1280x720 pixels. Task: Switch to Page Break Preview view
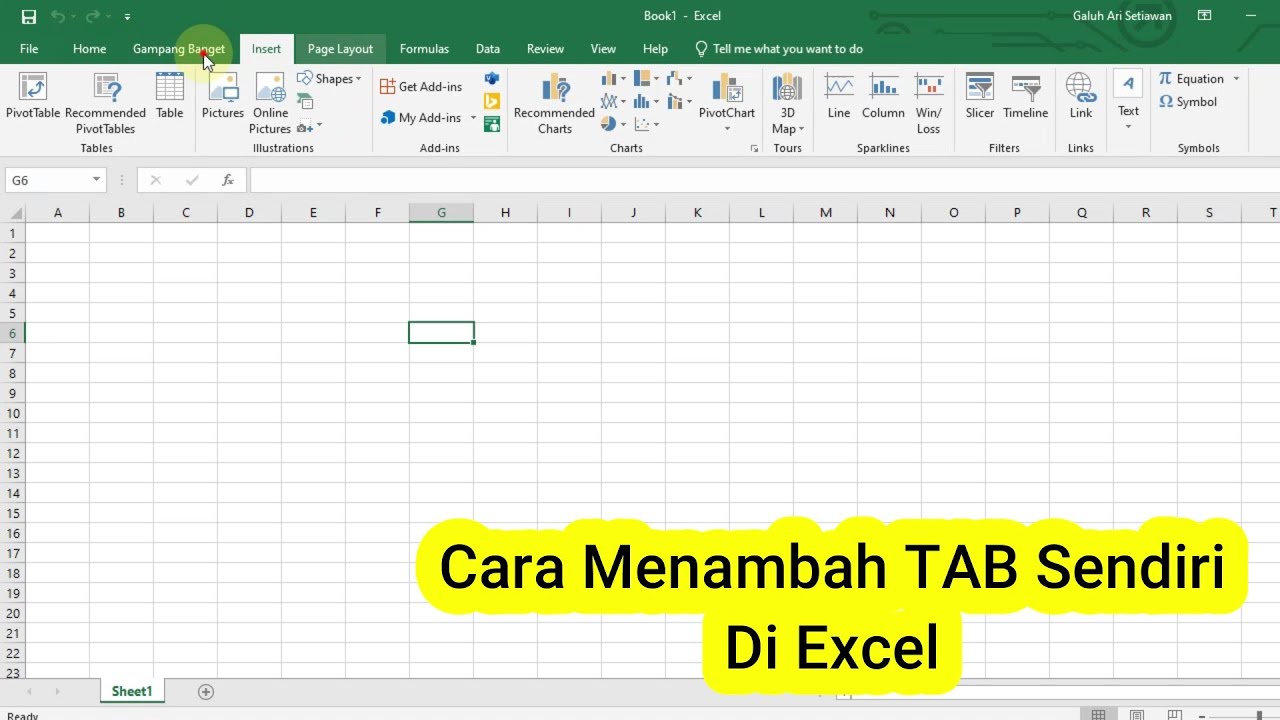tap(1174, 715)
